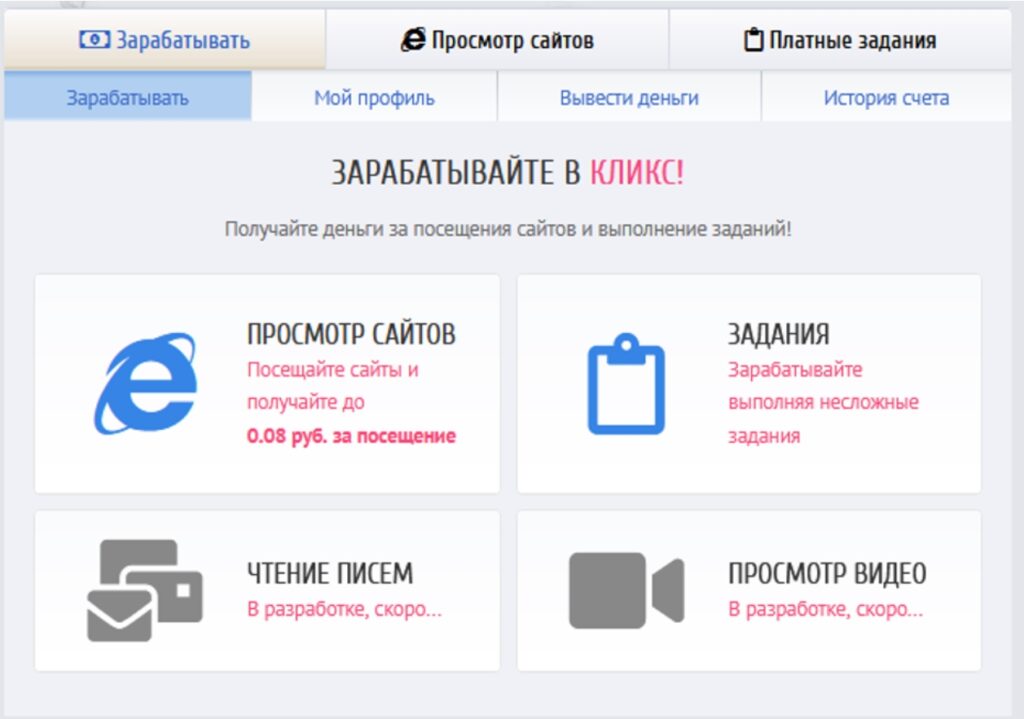Switch to the Просмотр сайтов tab
The image size is (1024, 719).
click(x=497, y=40)
